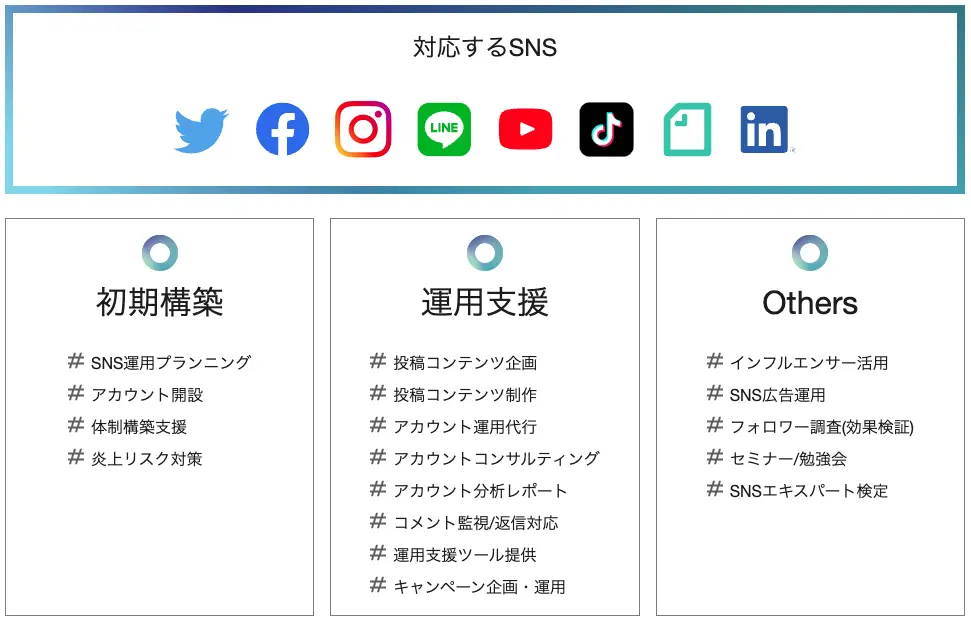
Task: Select the red YouTube play icon
Action: 525,129
